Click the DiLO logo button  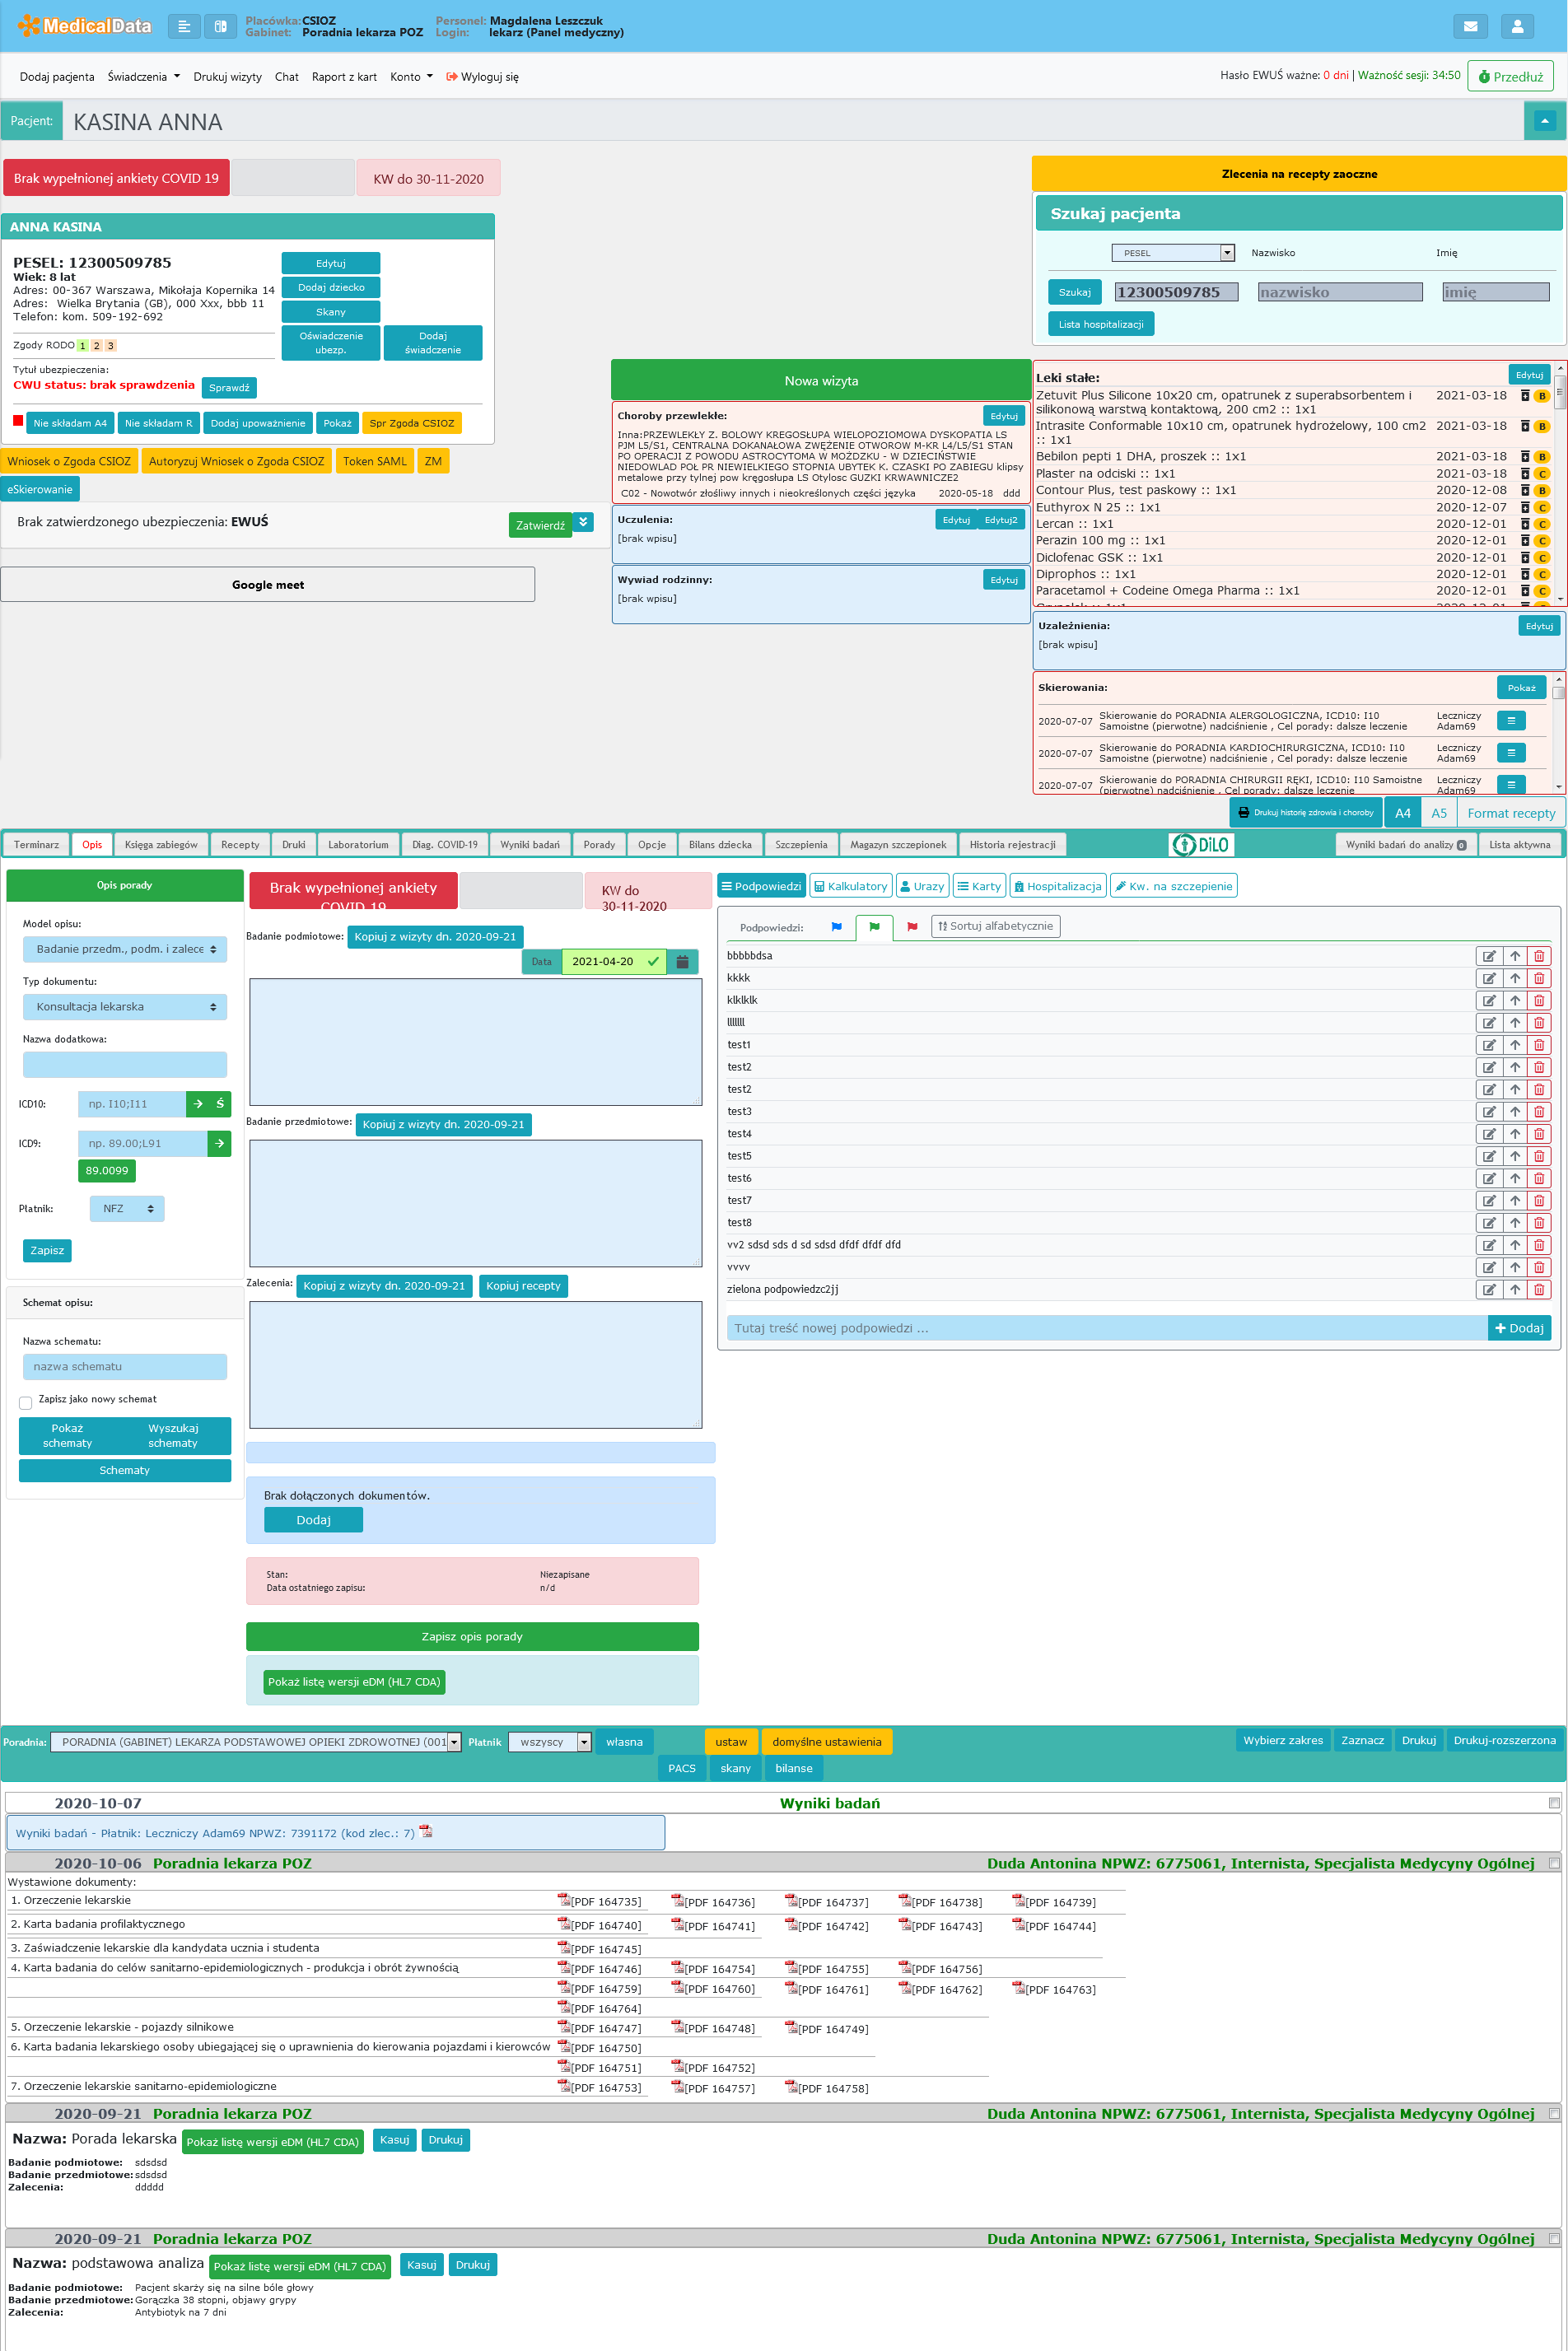pyautogui.click(x=1201, y=844)
